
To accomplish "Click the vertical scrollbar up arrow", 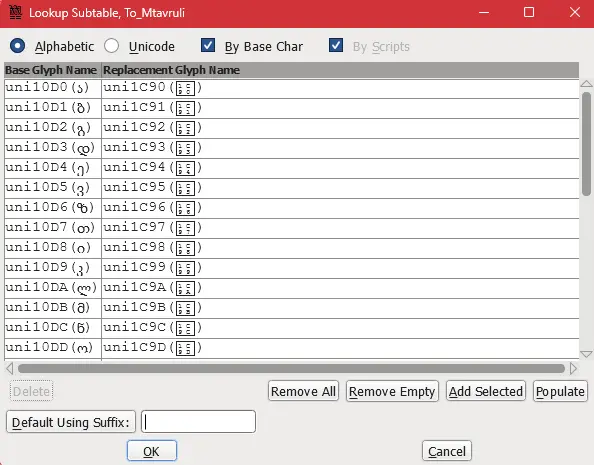I will click(x=586, y=84).
